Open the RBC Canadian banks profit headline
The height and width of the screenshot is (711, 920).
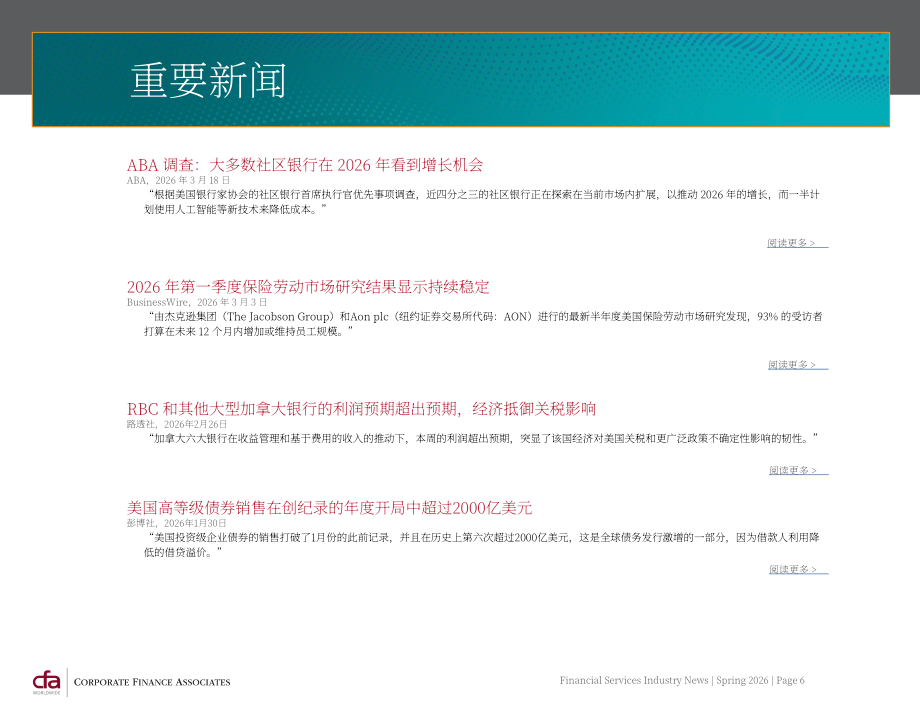pyautogui.click(x=361, y=409)
